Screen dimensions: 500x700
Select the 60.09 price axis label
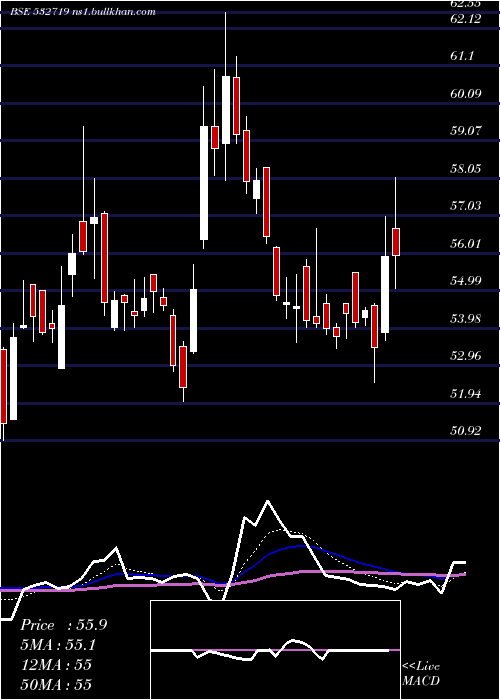coord(466,93)
